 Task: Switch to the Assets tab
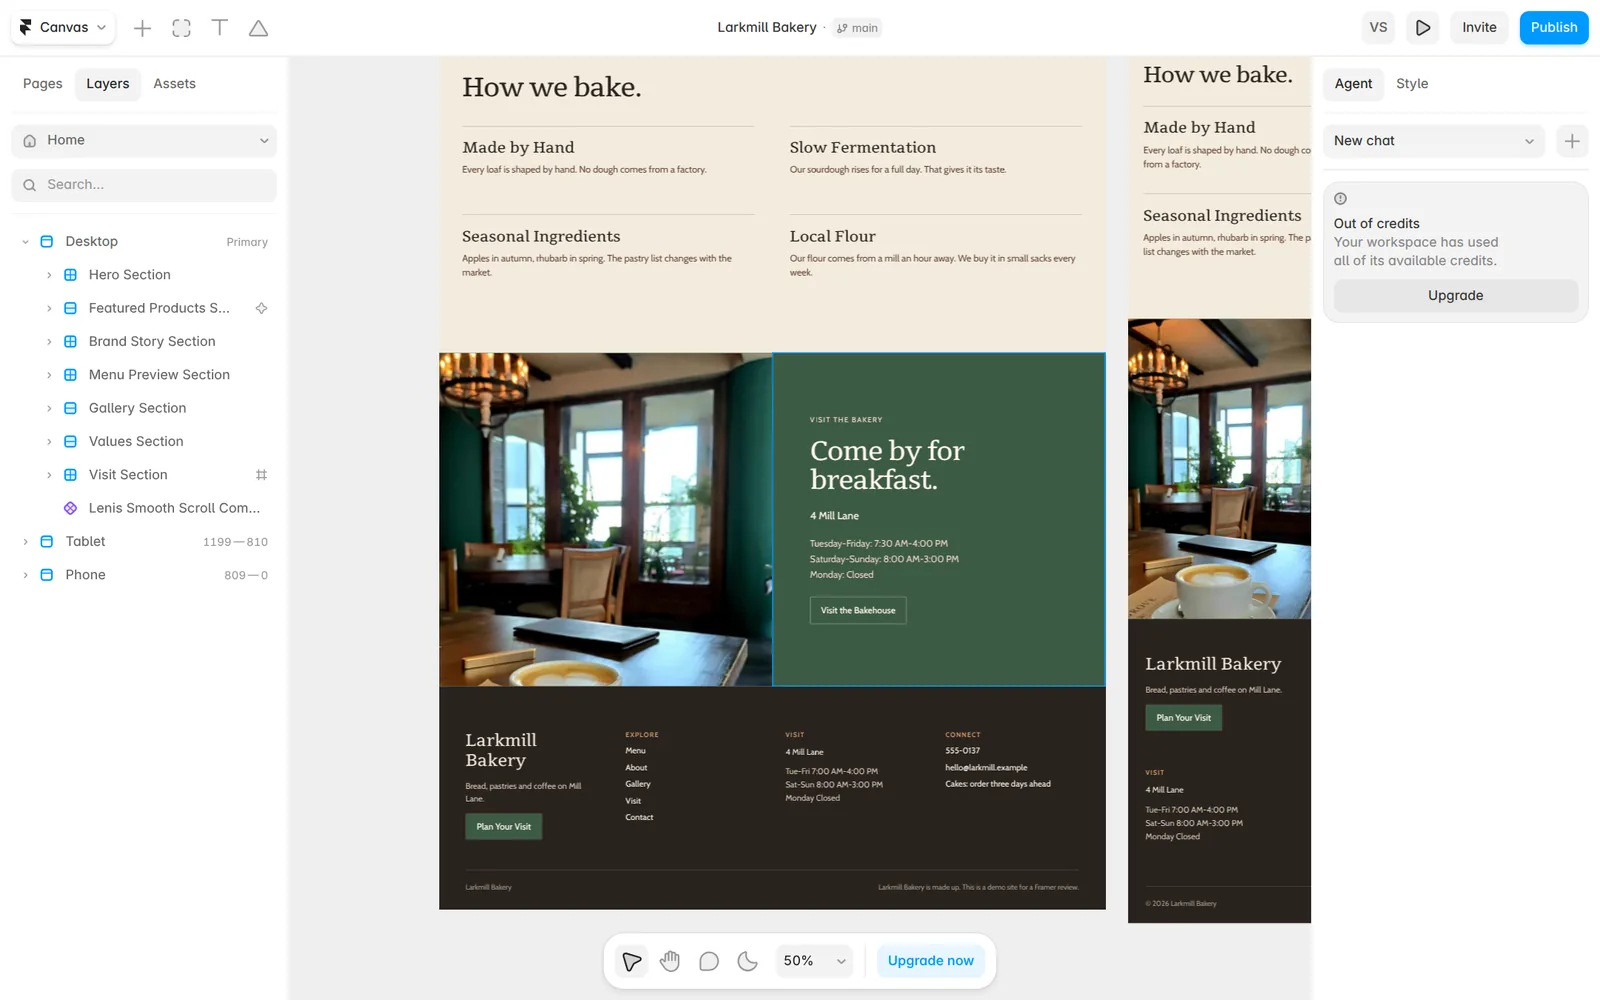point(174,84)
